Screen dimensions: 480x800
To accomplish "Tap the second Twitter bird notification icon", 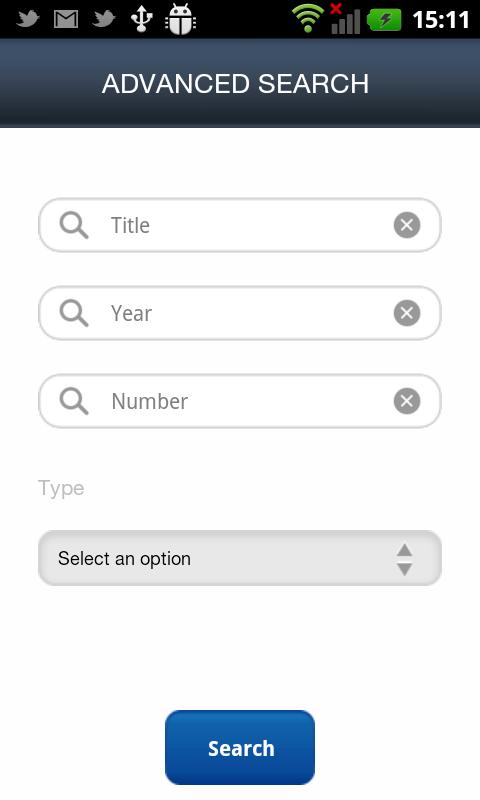I will [104, 19].
